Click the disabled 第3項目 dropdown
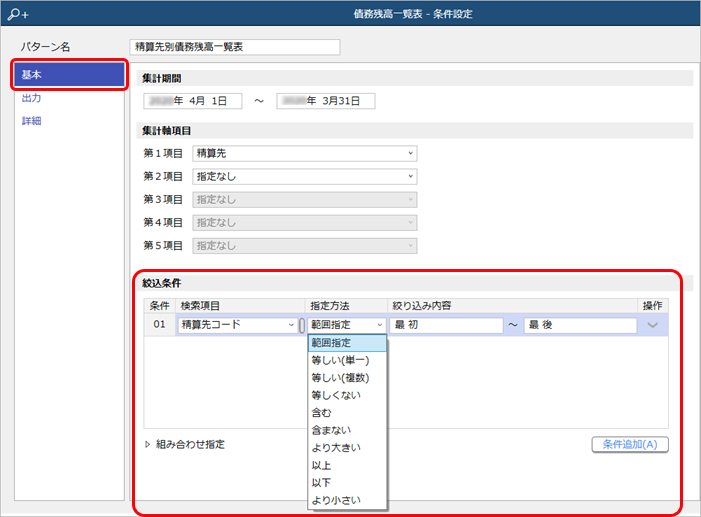 click(305, 199)
